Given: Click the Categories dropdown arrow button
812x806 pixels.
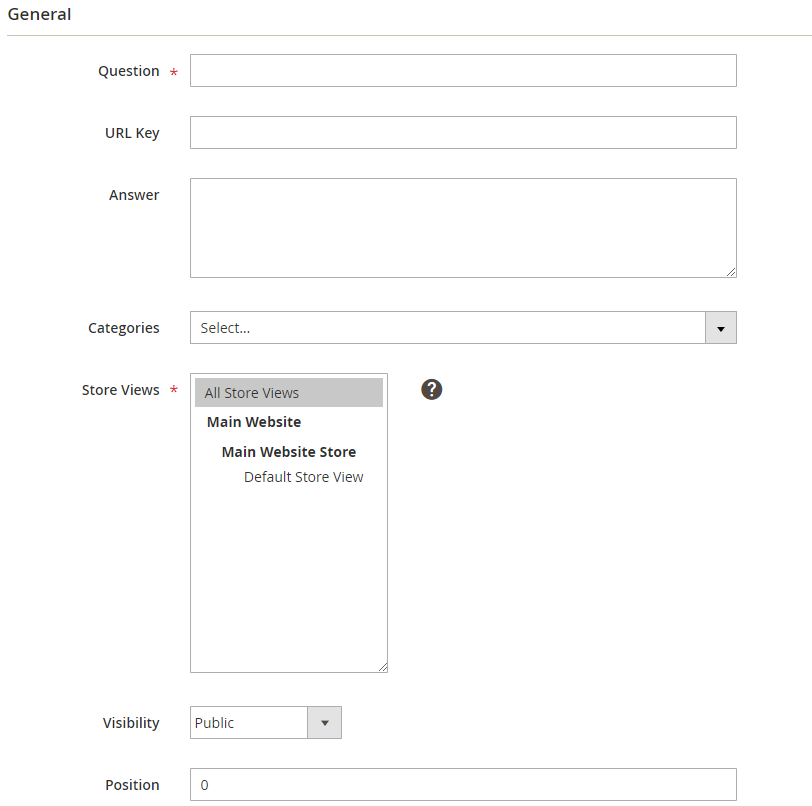Looking at the screenshot, I should [x=720, y=328].
